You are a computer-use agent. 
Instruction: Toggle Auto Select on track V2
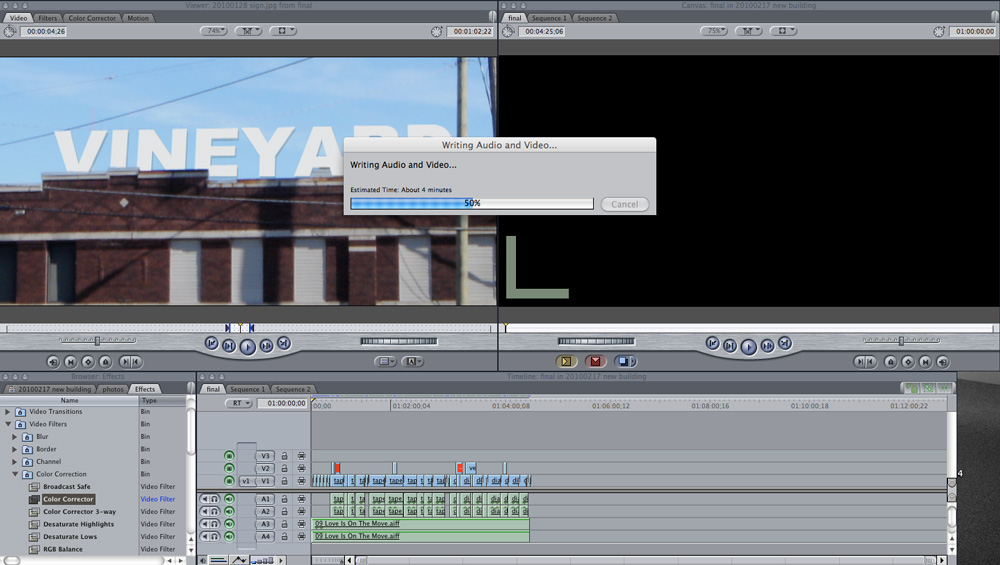point(302,468)
